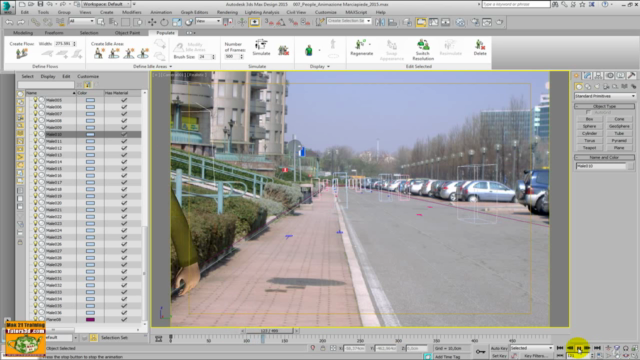This screenshot has height=360, width=640.
Task: Click the Select and Link chain icon
Action: [x=36, y=22]
